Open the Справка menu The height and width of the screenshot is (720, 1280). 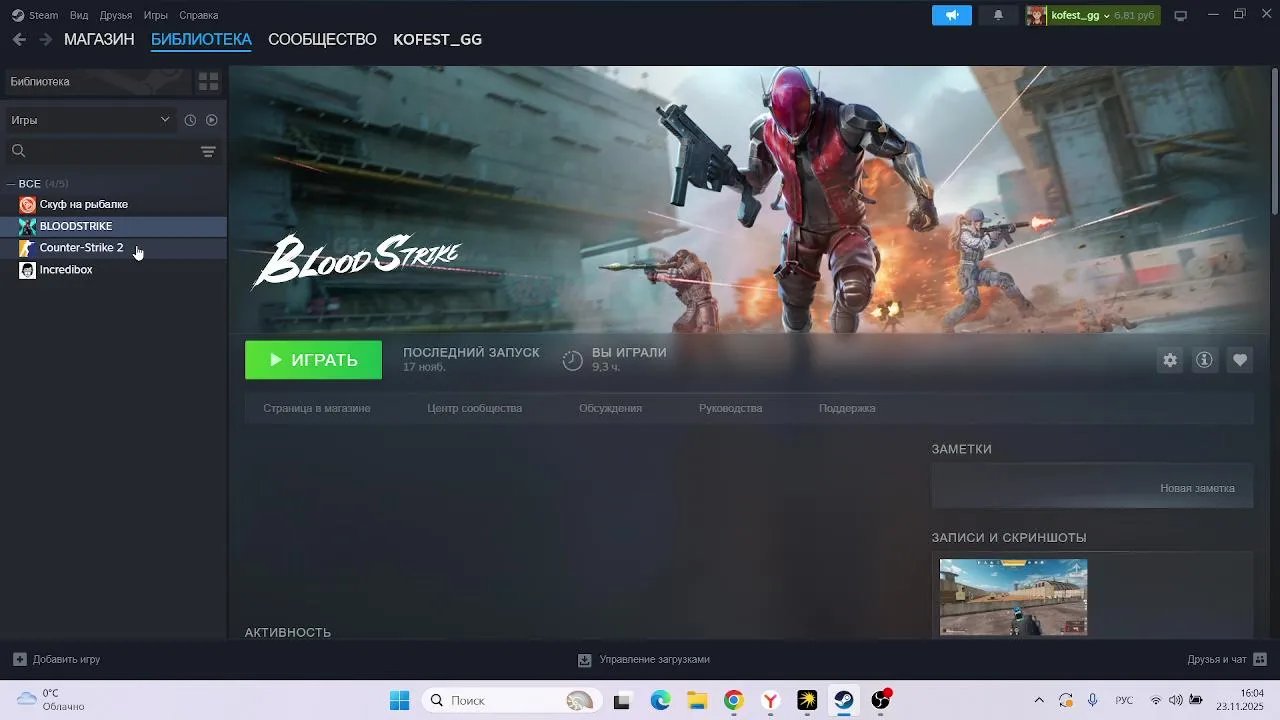point(199,15)
